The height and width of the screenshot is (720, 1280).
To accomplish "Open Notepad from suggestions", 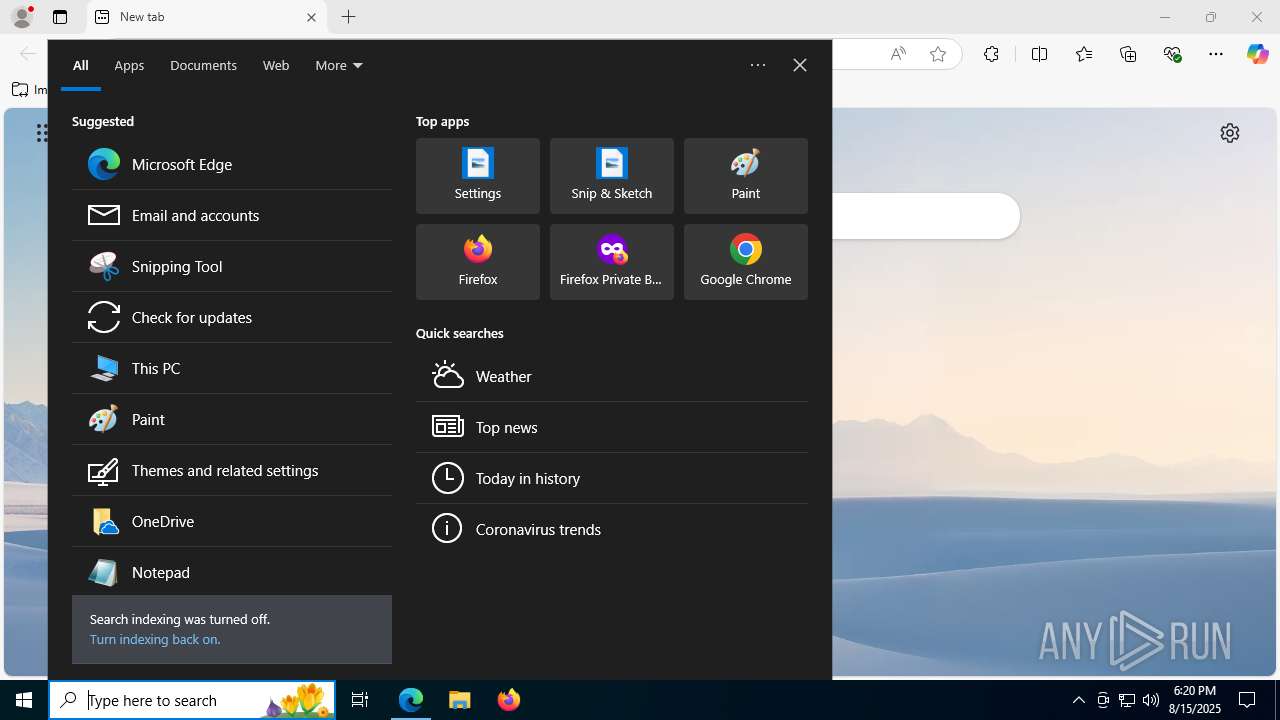I will (231, 572).
